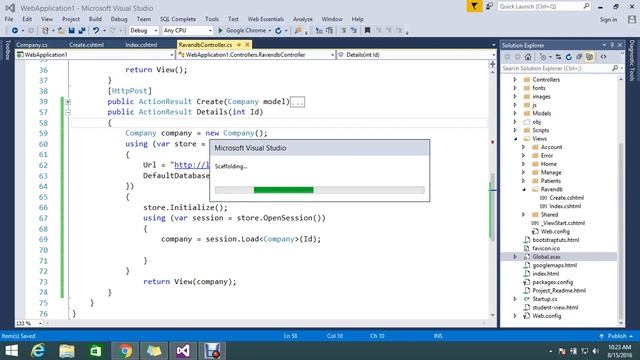This screenshot has height=360, width=640.
Task: Open the Analyze menu
Action: 302,19
